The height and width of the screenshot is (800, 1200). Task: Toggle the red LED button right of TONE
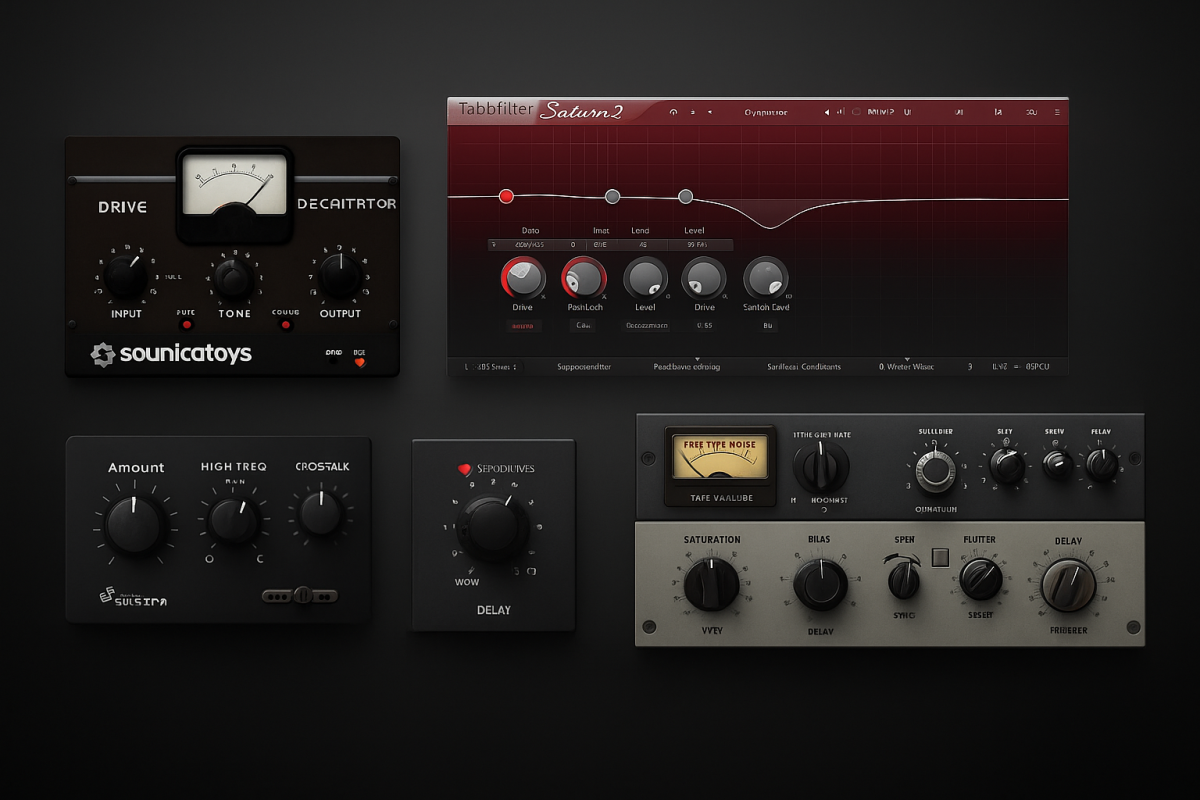point(285,324)
